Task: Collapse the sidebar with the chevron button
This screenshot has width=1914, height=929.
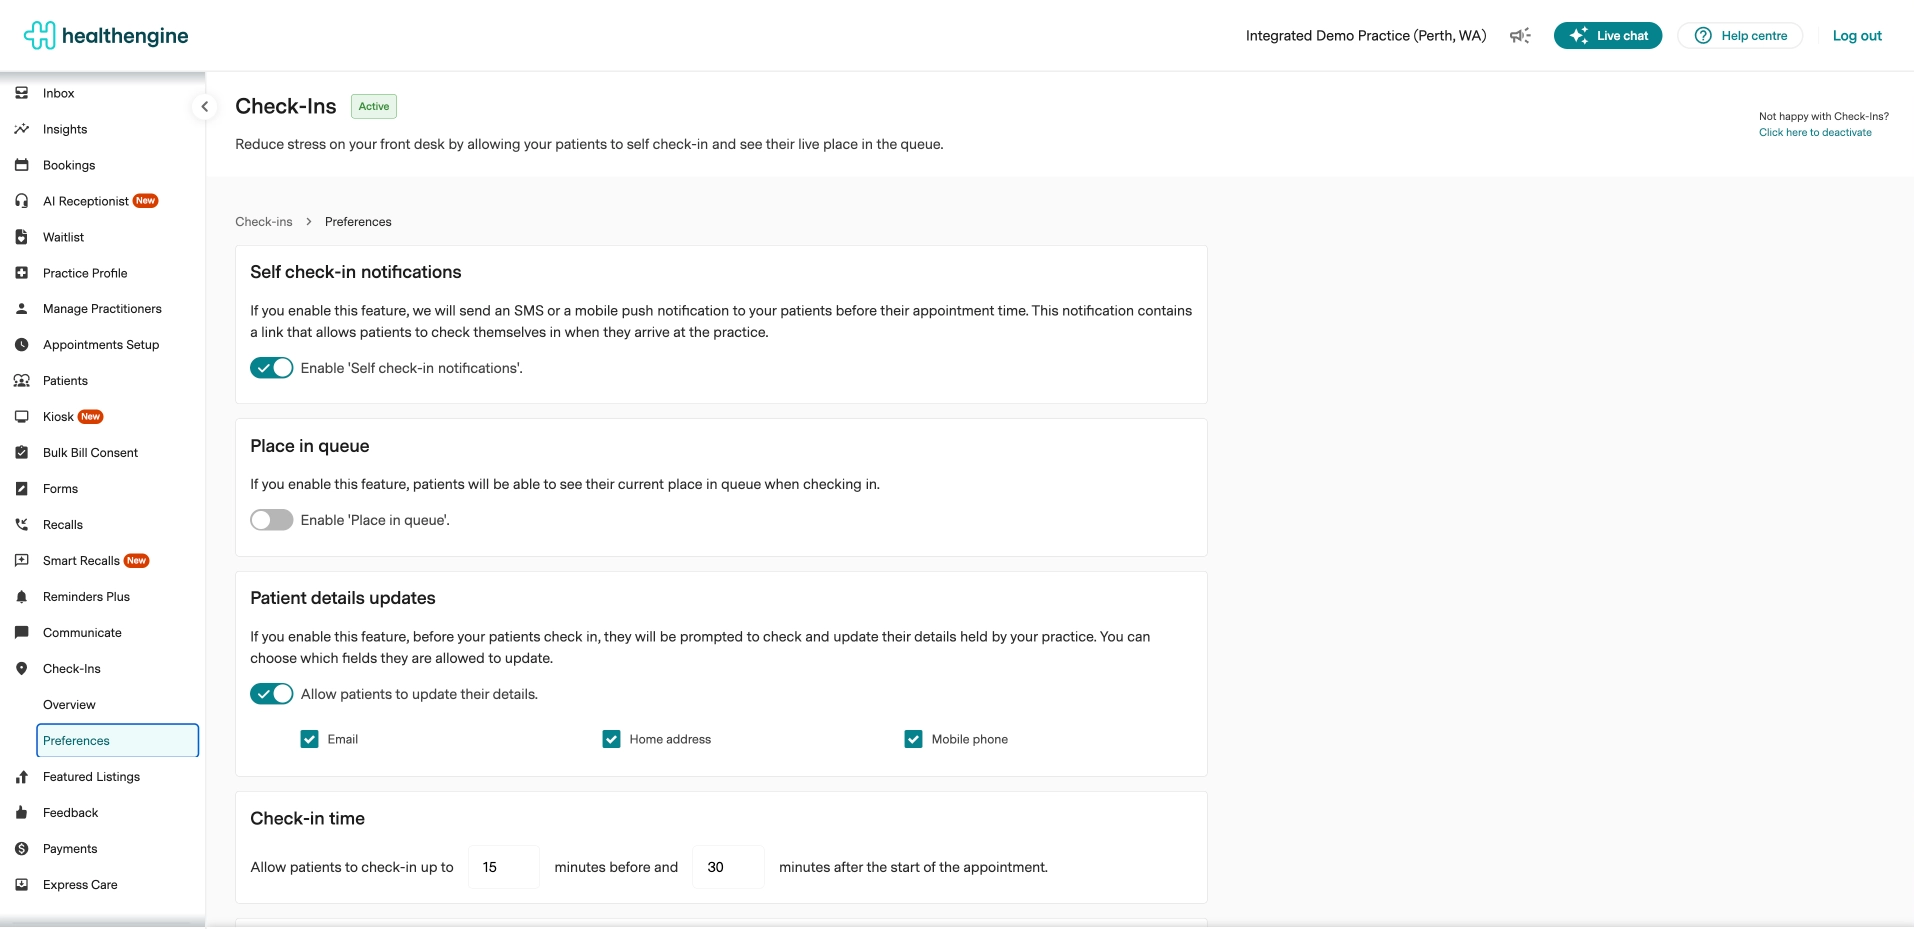Action: point(204,106)
